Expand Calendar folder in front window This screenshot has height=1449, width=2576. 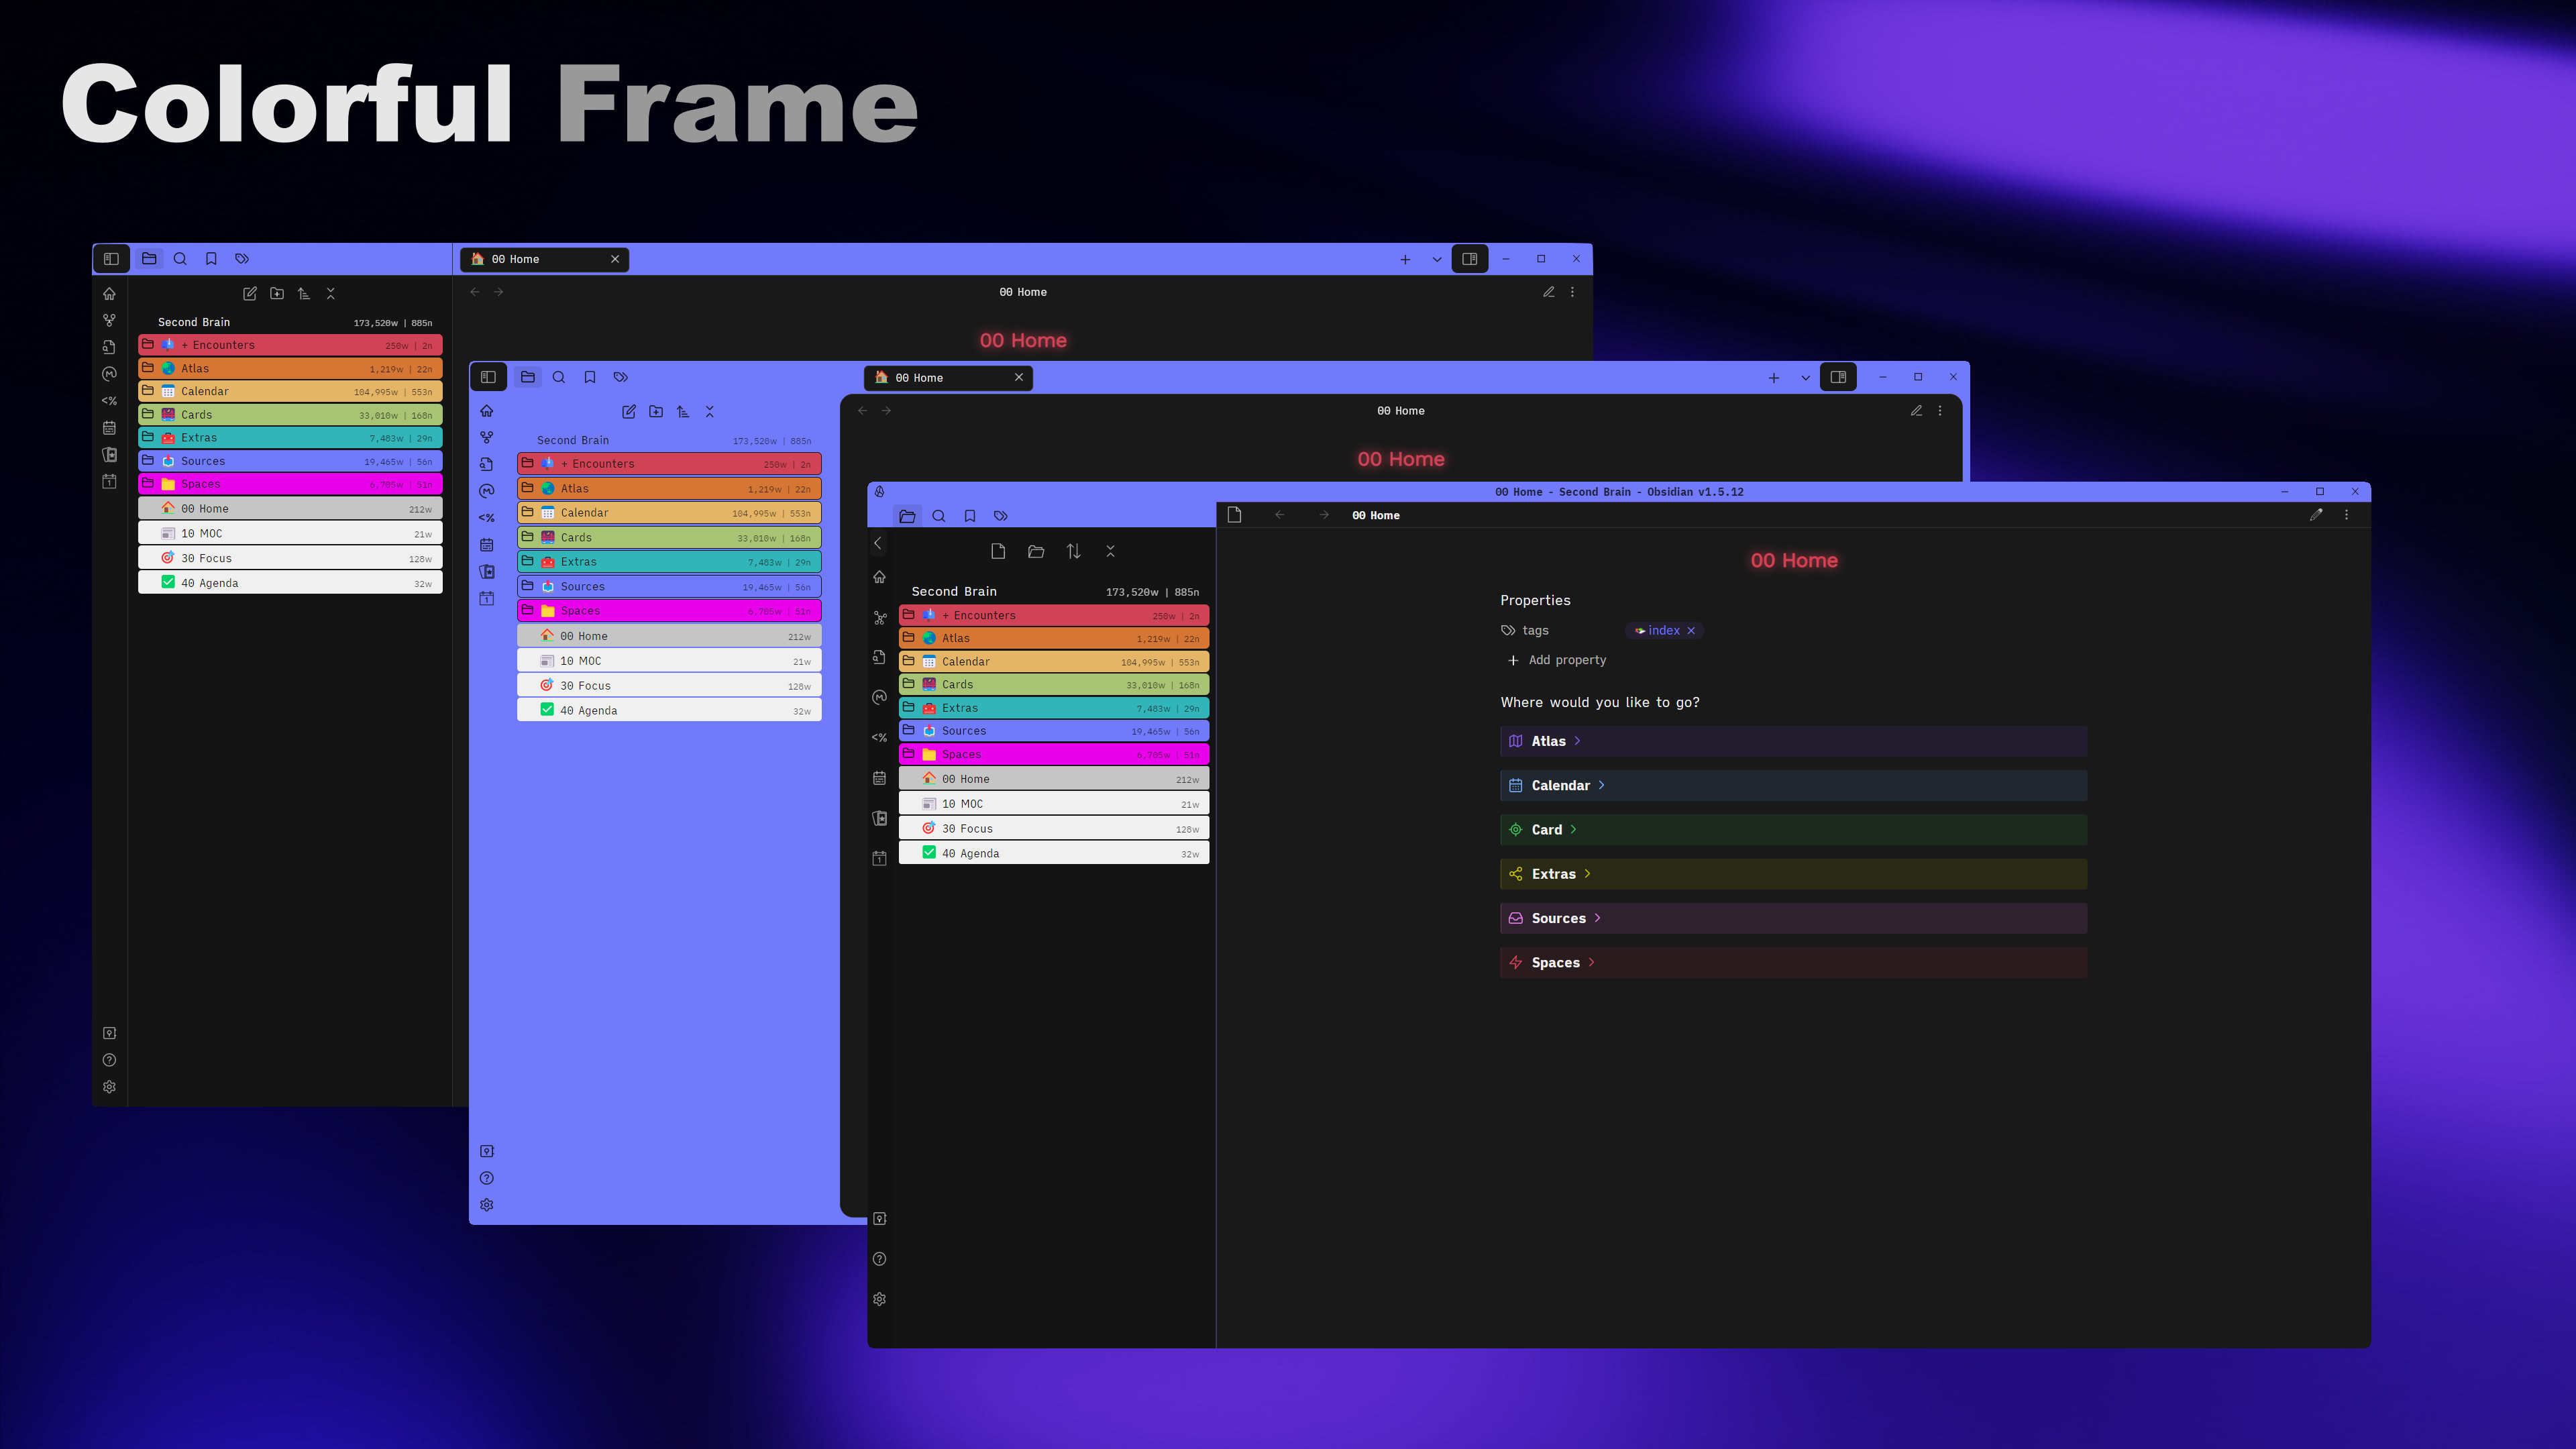coord(1054,661)
